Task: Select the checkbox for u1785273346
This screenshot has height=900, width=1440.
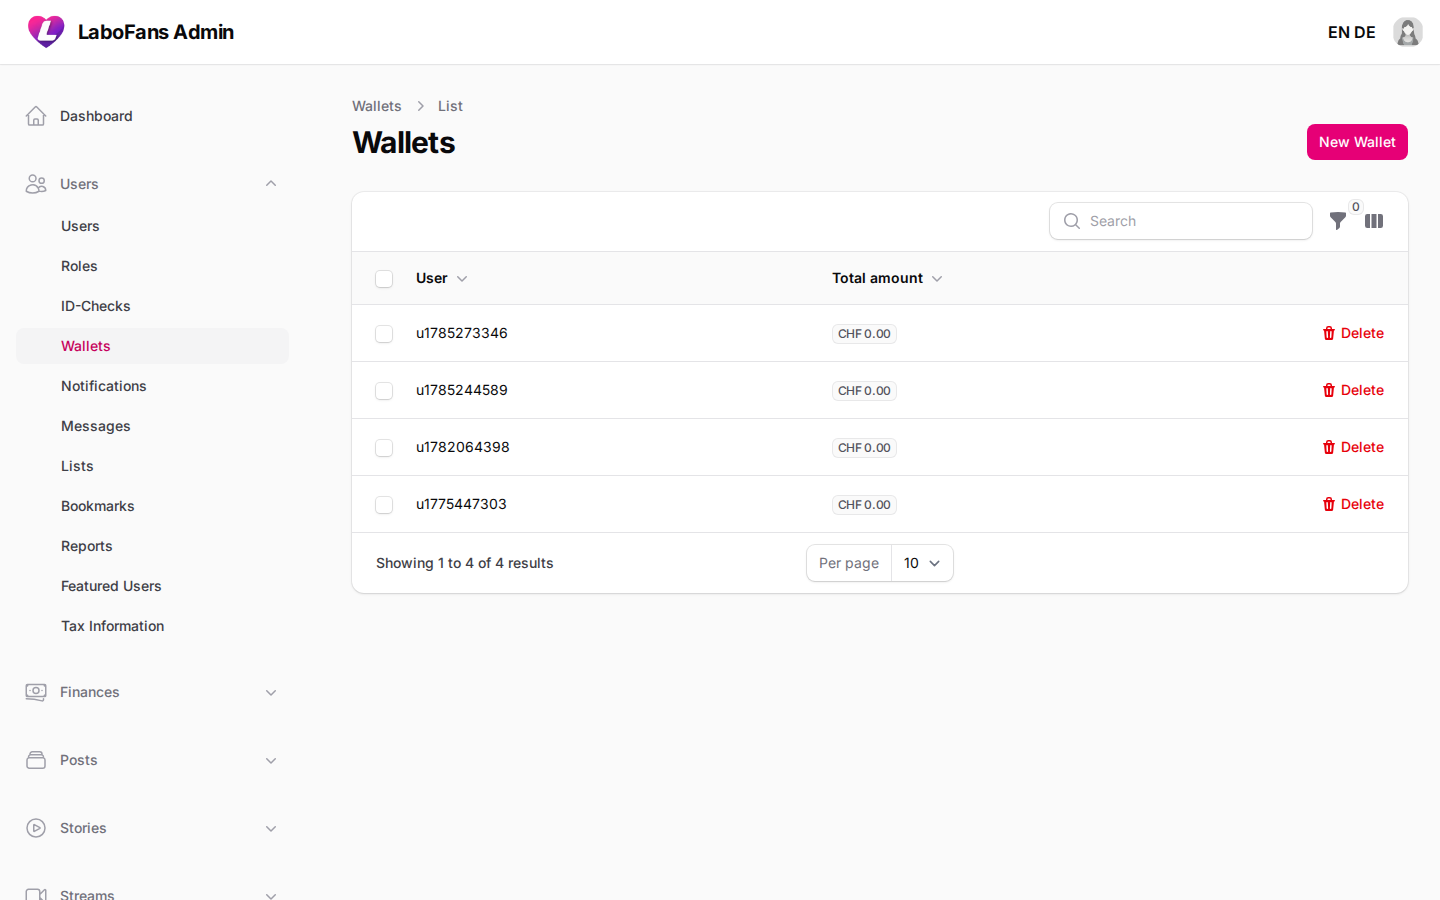Action: 384,334
